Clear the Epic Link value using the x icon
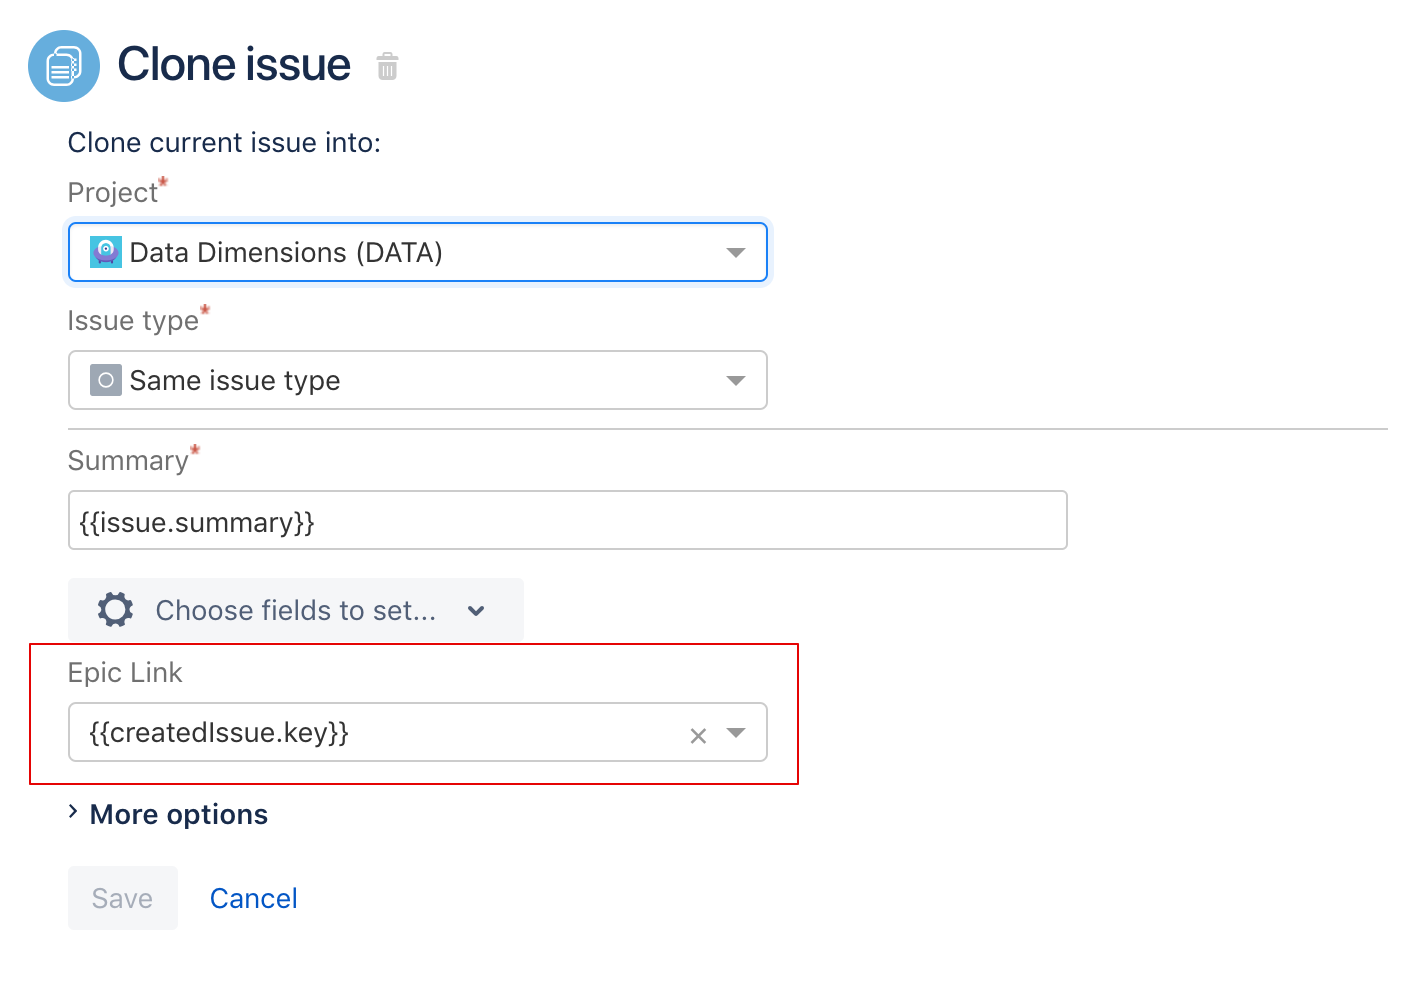Viewport: 1420px width, 994px height. 697,736
